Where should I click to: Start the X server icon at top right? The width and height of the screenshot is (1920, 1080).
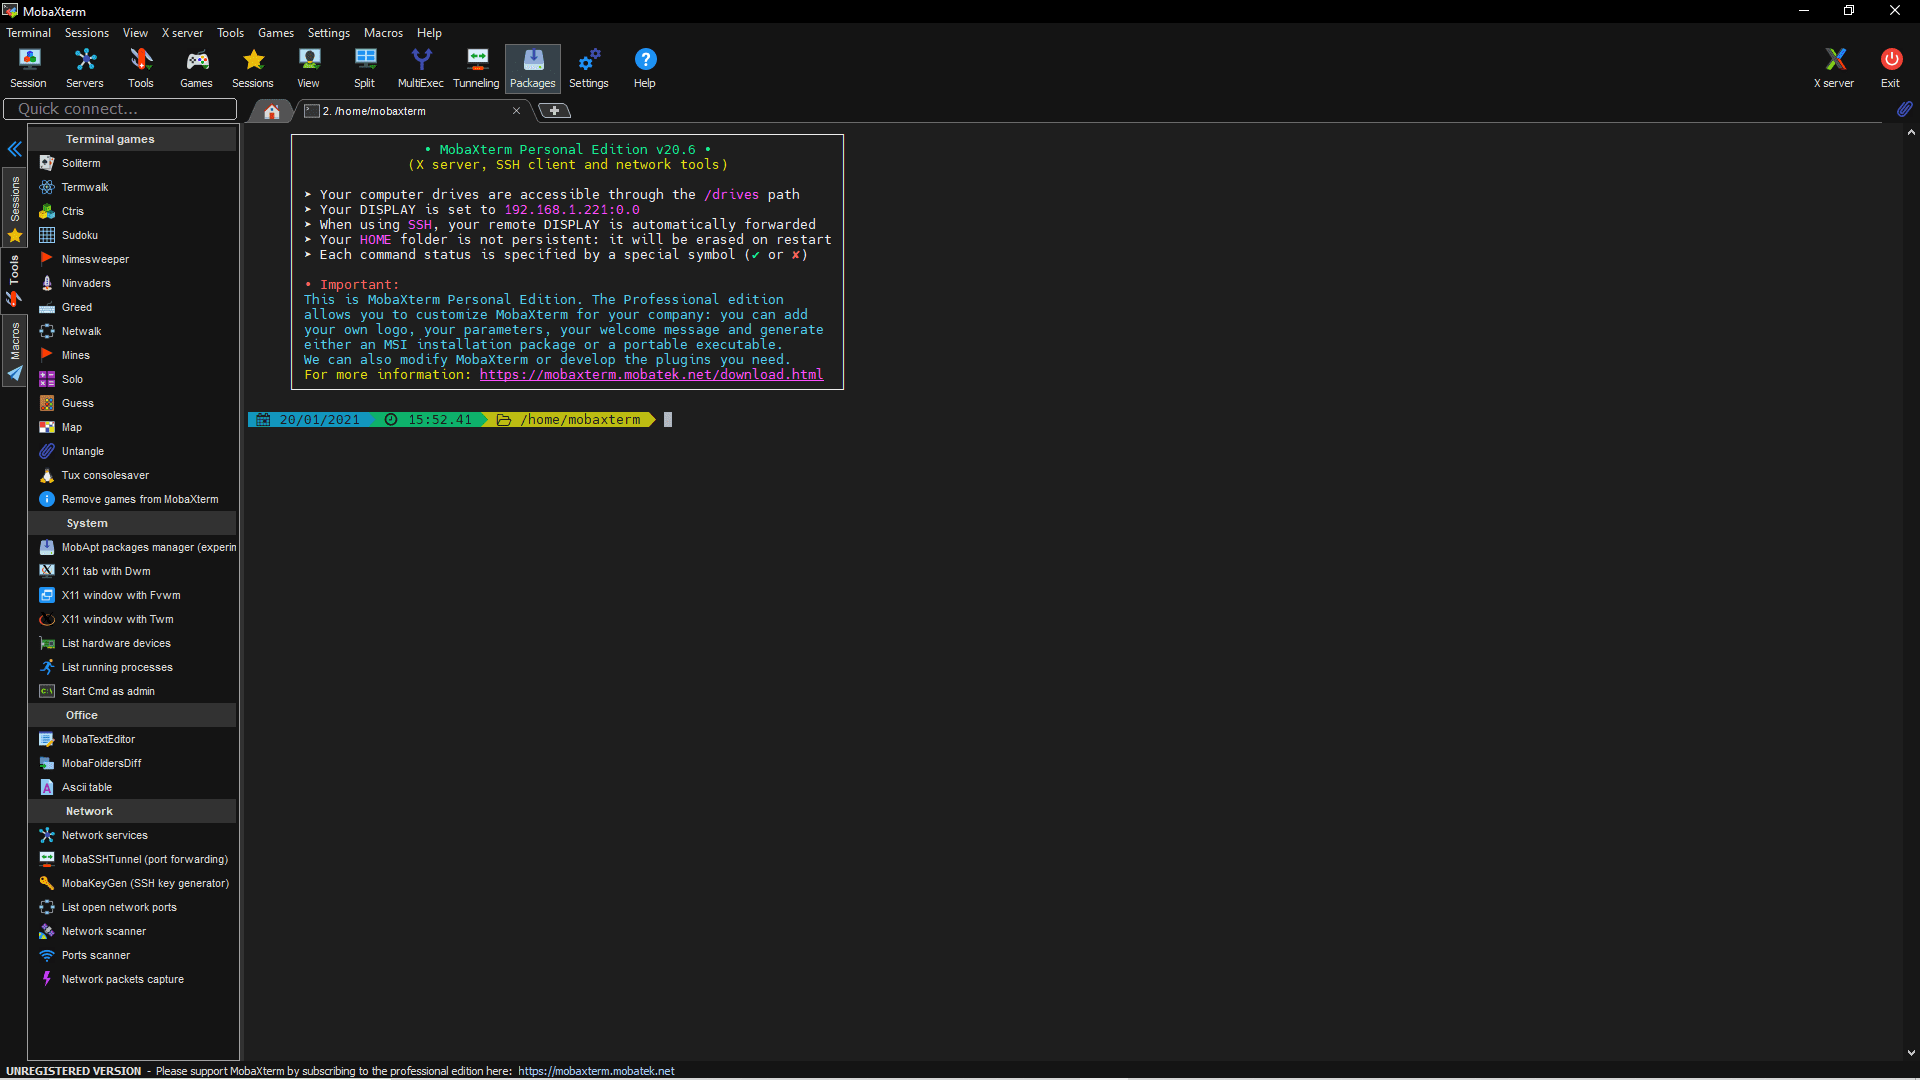point(1834,68)
